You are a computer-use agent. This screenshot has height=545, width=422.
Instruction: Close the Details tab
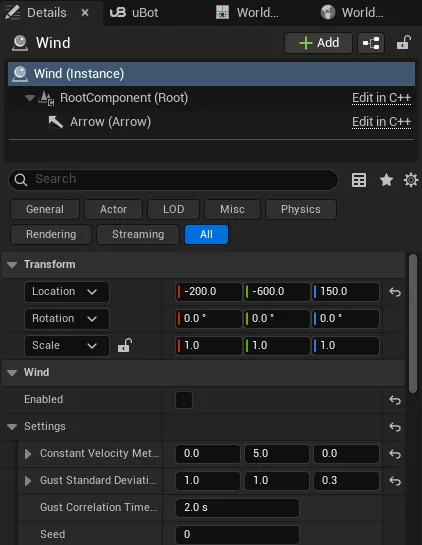tap(85, 13)
